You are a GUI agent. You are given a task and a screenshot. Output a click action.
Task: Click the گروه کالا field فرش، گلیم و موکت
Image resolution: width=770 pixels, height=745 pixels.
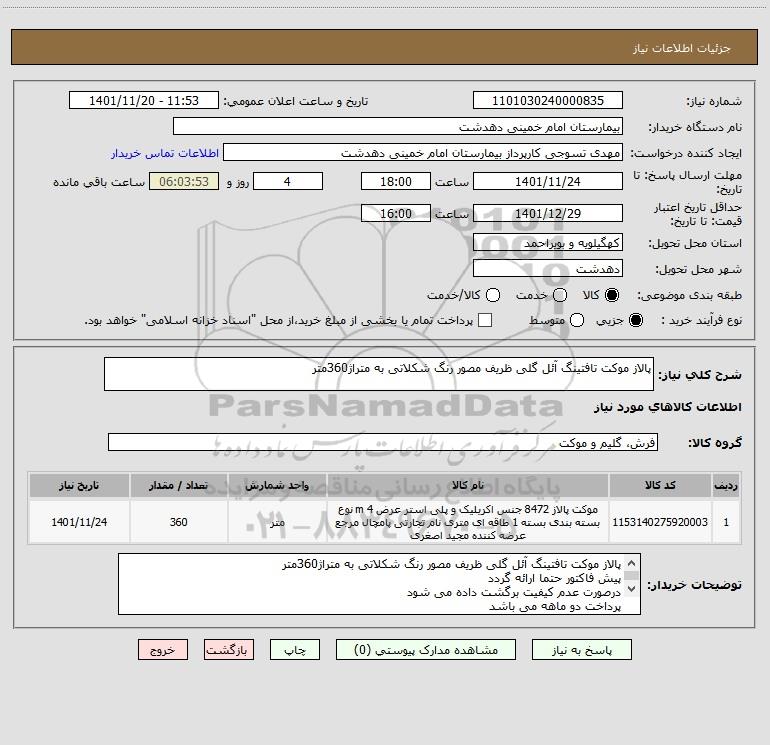coord(383,442)
